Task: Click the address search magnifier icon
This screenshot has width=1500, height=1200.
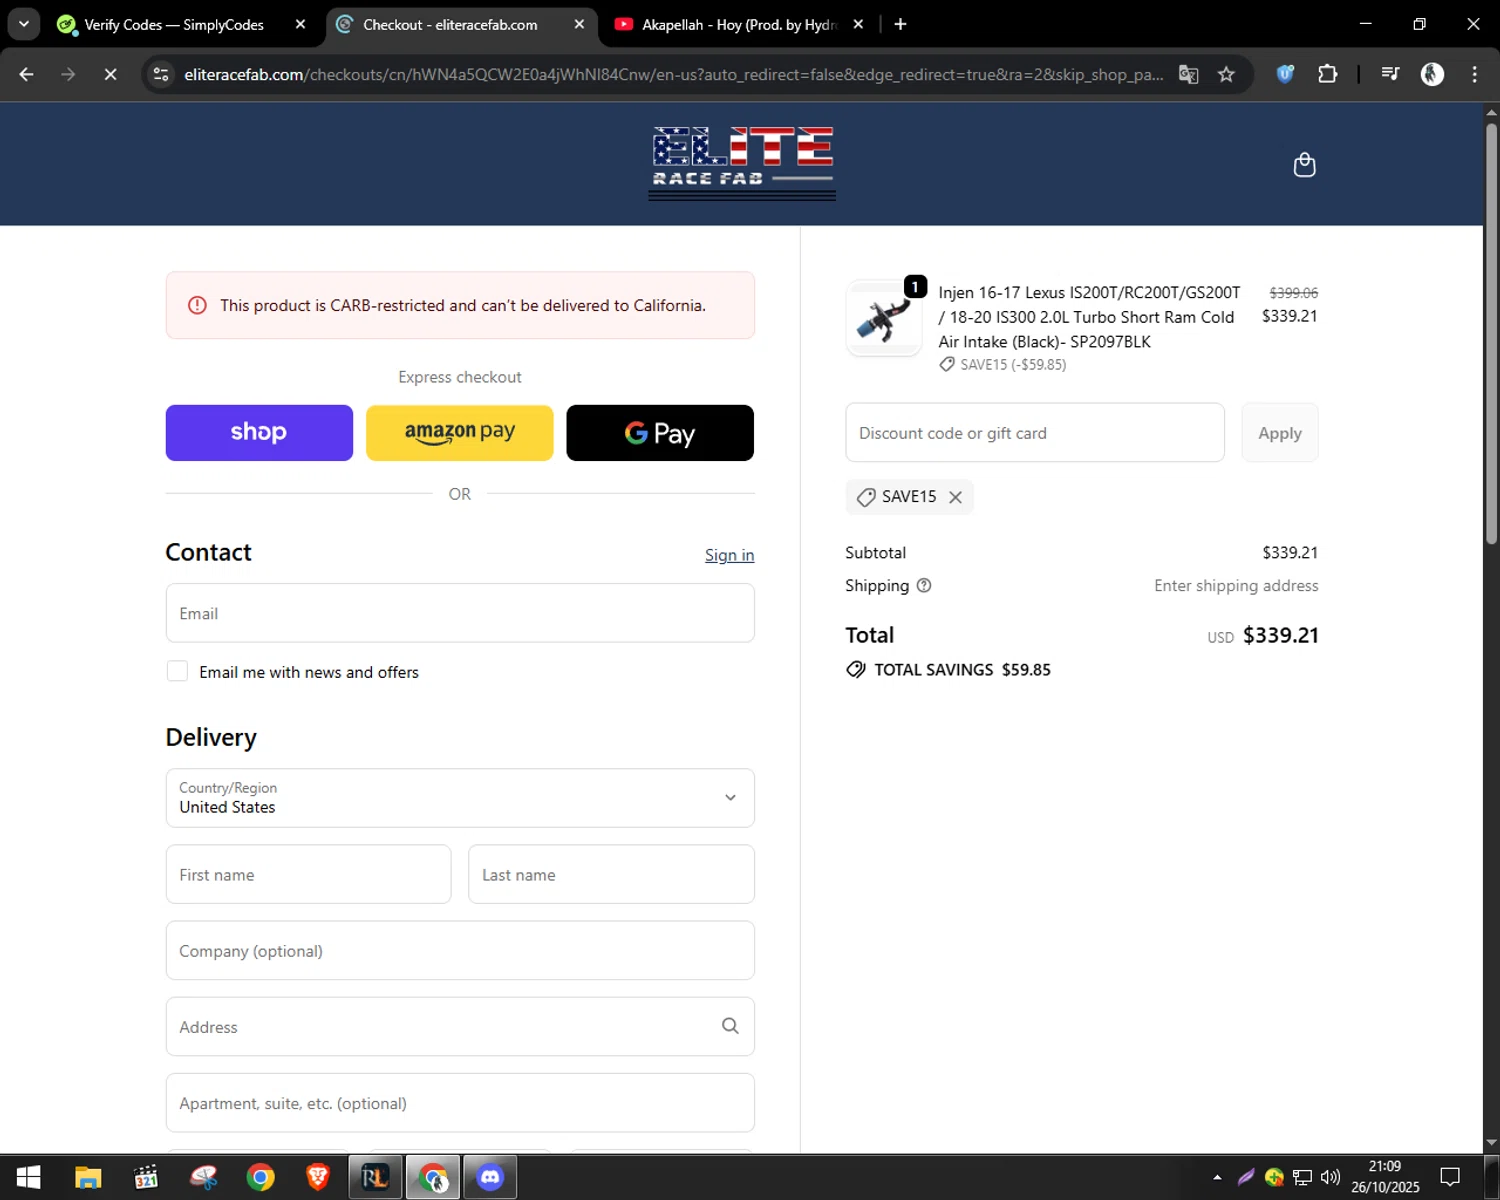Action: click(730, 1026)
